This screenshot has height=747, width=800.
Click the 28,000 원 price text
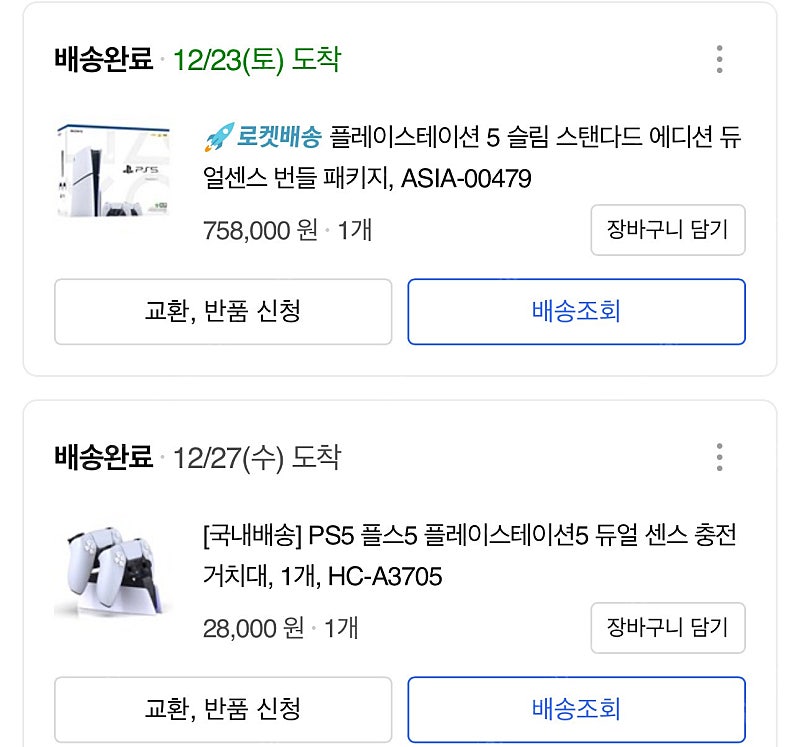(x=253, y=629)
